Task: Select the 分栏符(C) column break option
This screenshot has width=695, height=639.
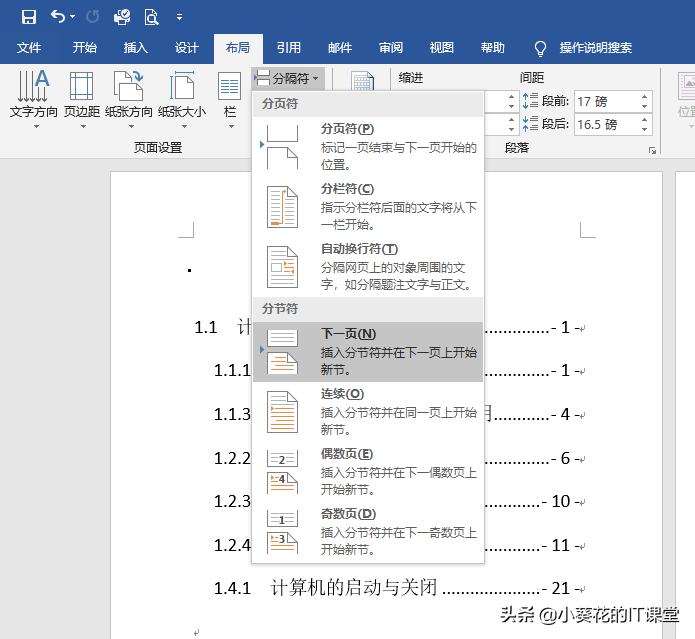Action: click(368, 207)
